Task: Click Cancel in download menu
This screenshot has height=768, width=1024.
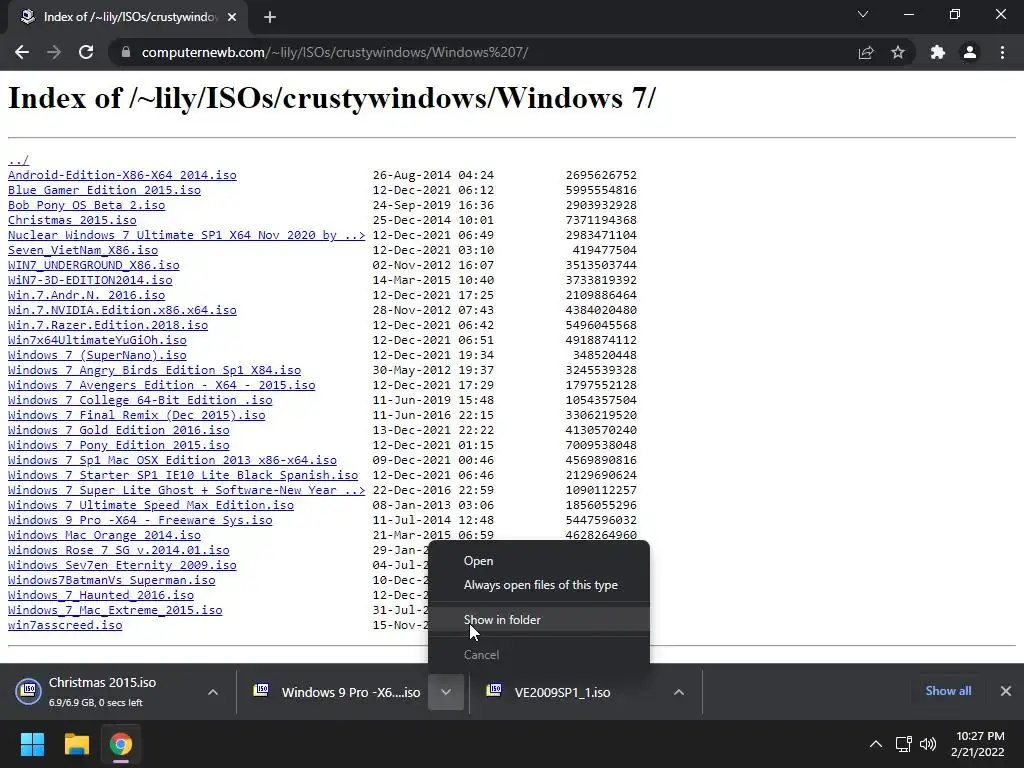Action: pos(539,655)
